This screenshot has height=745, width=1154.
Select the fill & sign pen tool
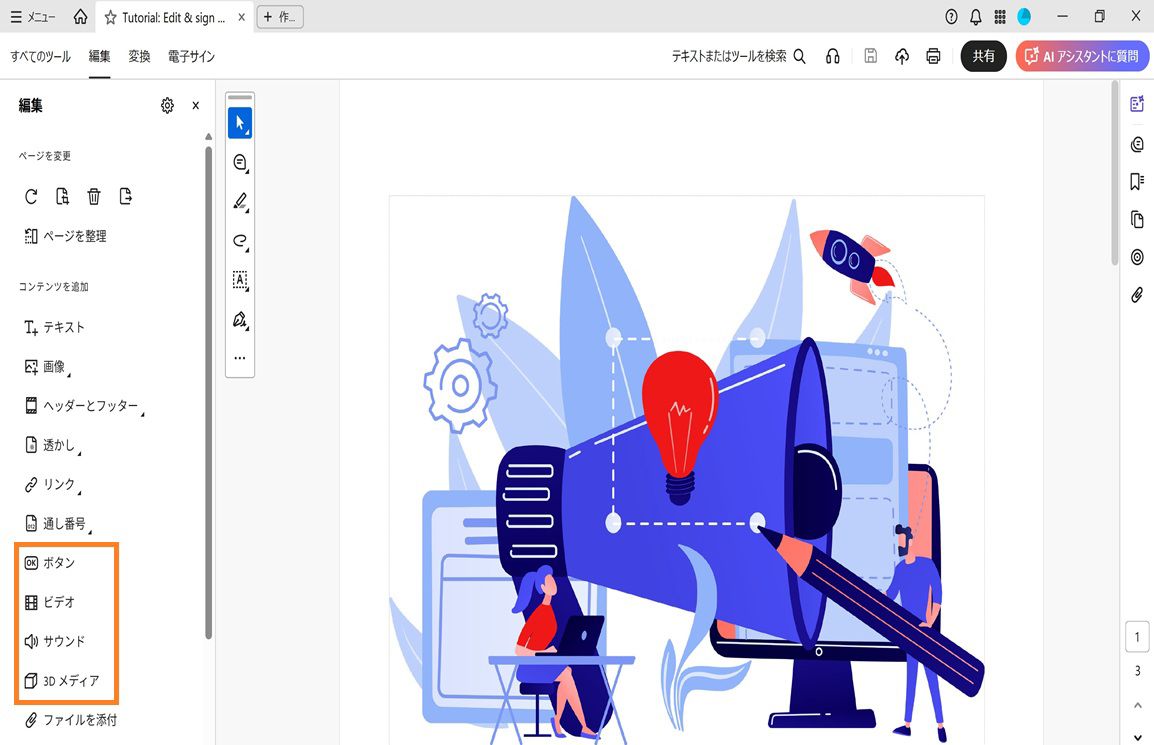click(x=240, y=320)
